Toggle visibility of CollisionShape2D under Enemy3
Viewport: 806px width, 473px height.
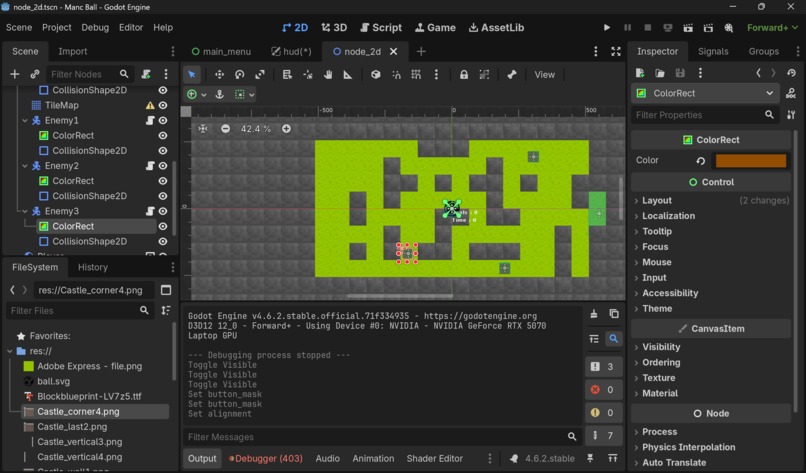pos(163,241)
